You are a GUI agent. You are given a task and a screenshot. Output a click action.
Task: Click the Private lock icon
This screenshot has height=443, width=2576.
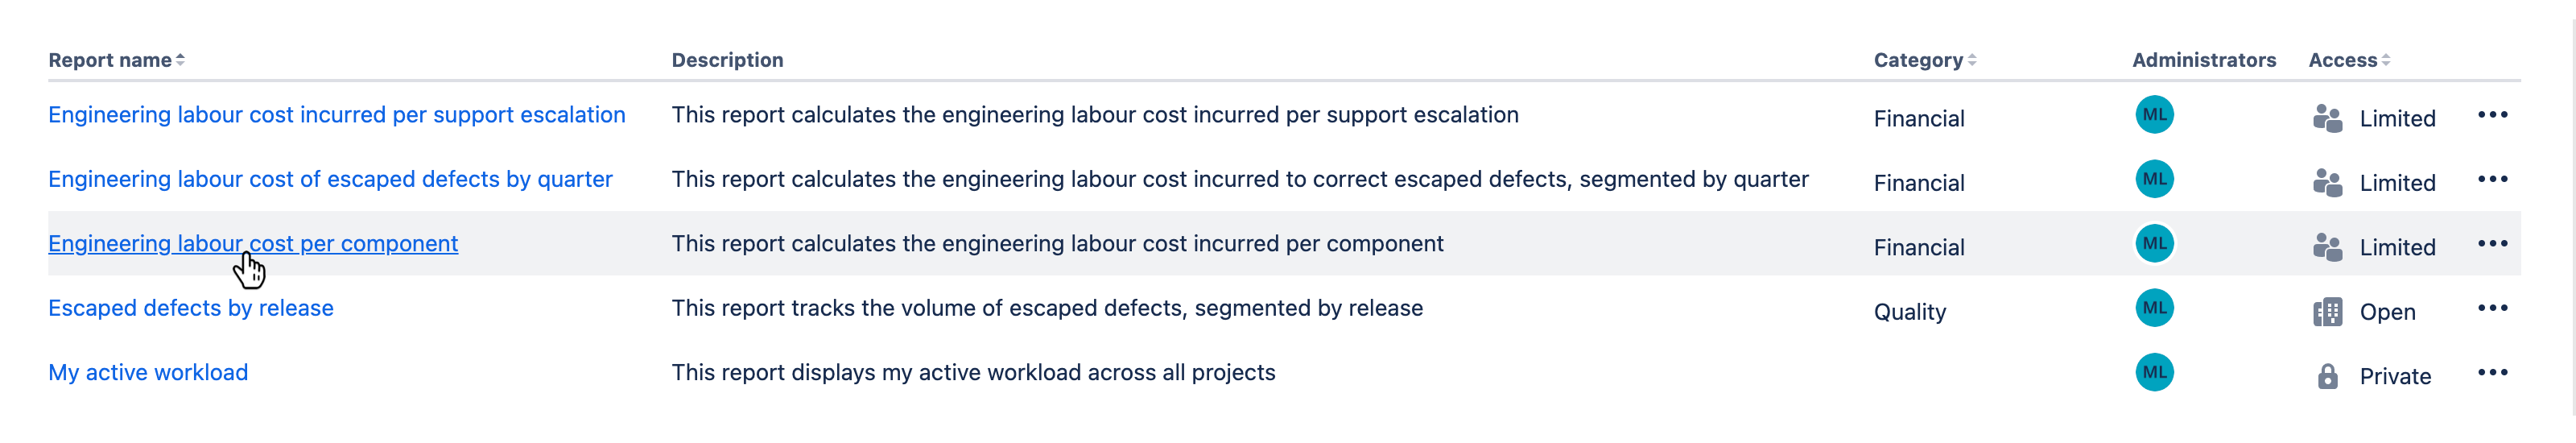click(2327, 376)
